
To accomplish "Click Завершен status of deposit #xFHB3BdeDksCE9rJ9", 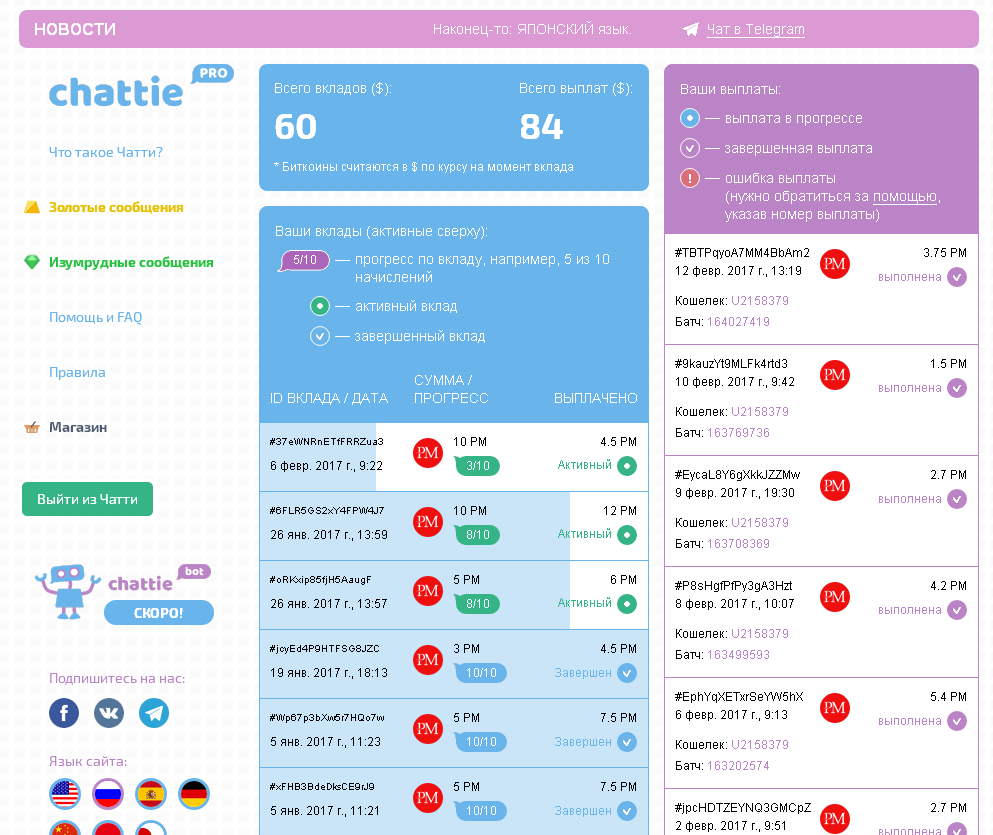I will [583, 811].
